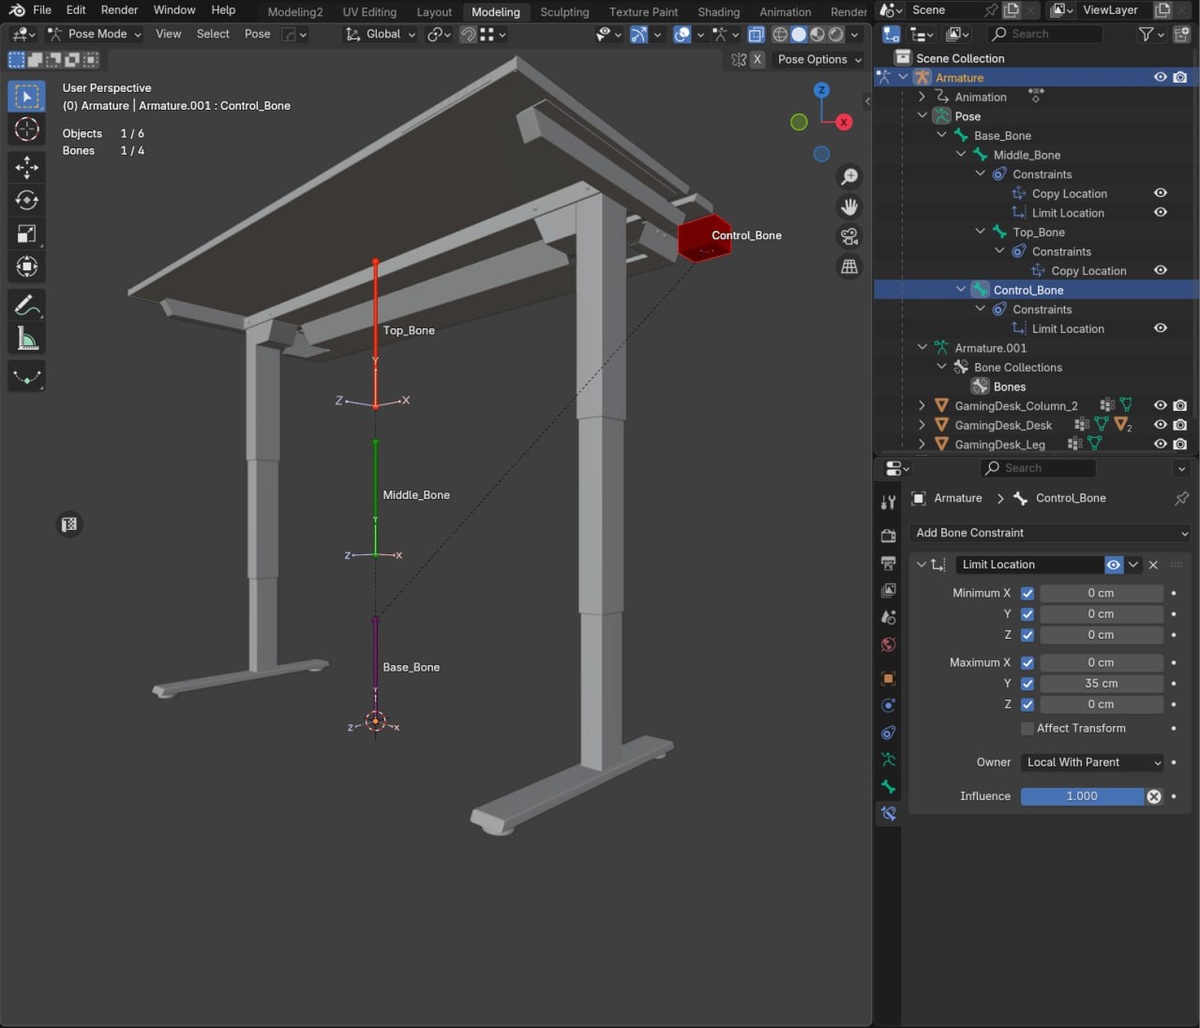
Task: Toggle Control_Bone Limit Location eye in outliner
Action: click(1160, 328)
